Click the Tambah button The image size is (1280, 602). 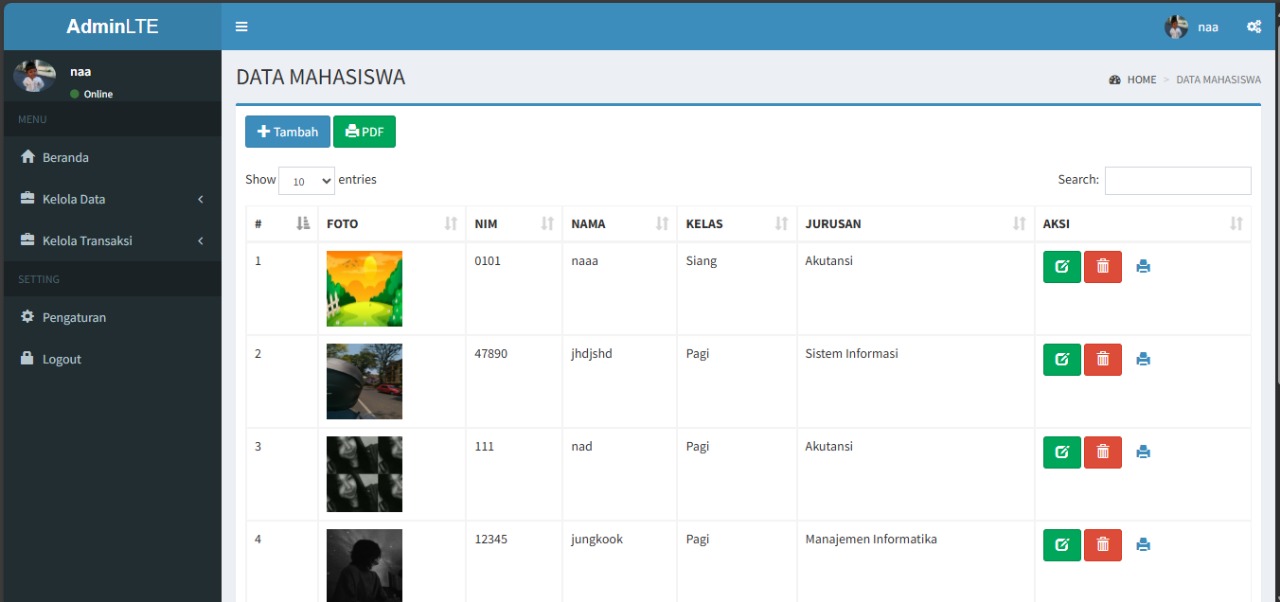click(x=287, y=132)
